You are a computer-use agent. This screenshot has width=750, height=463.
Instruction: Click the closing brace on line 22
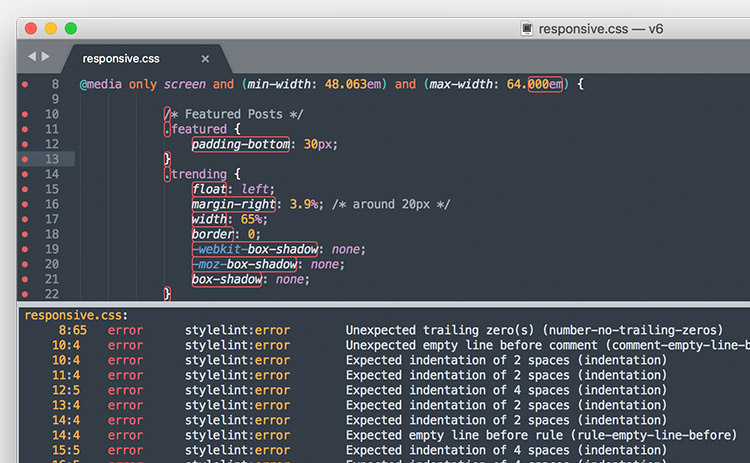coord(167,294)
